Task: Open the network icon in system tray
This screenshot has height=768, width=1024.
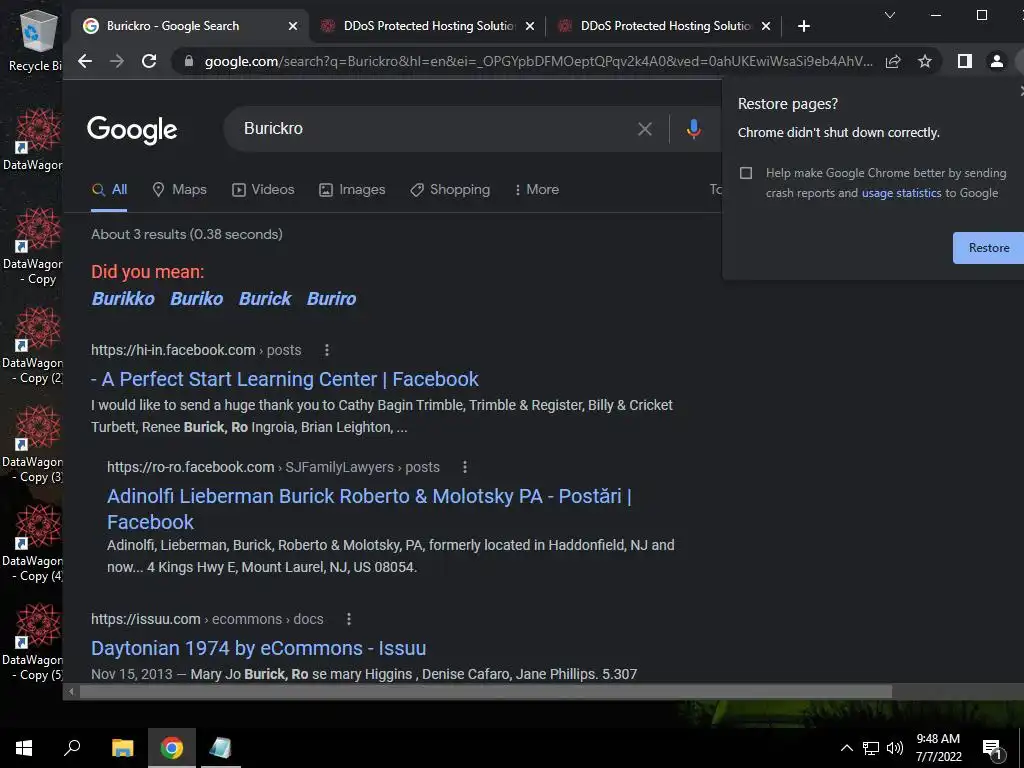Action: click(x=871, y=748)
